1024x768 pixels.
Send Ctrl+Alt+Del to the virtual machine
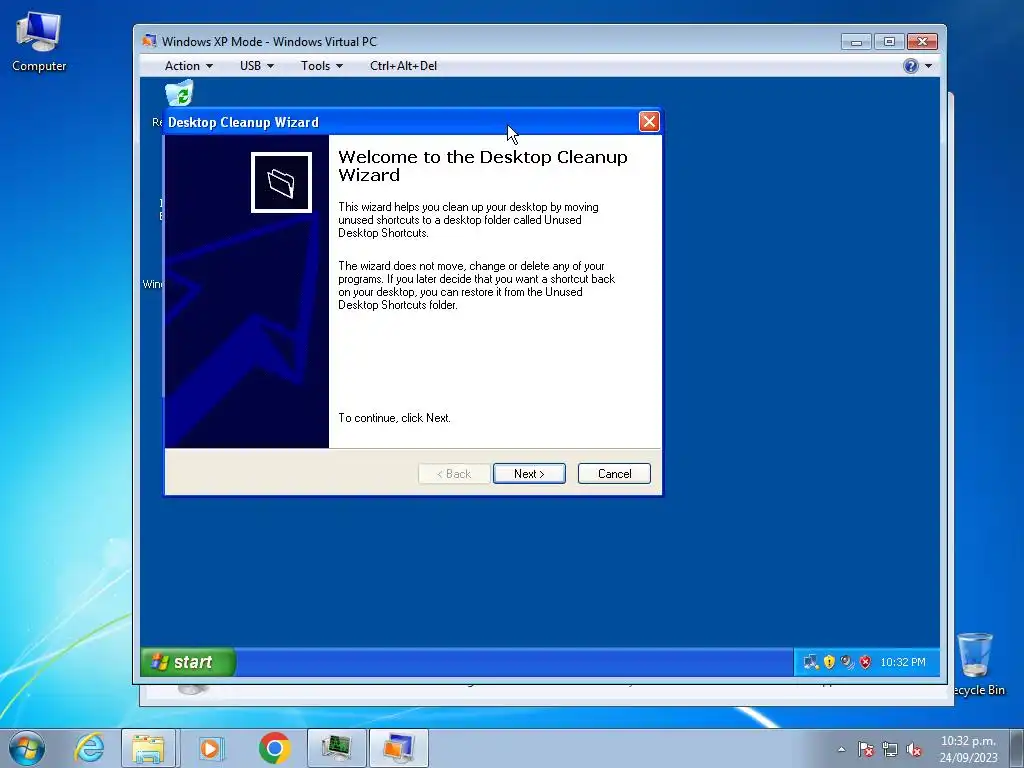403,66
